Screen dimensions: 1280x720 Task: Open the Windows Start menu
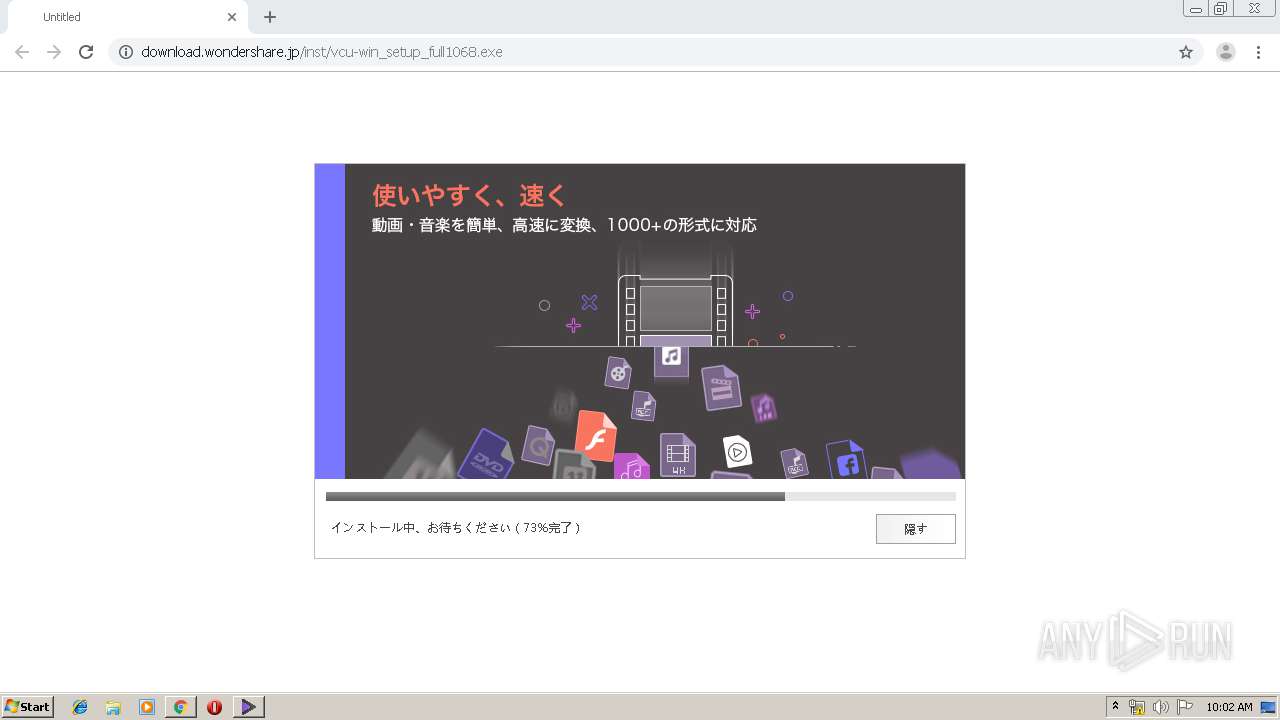(28, 707)
